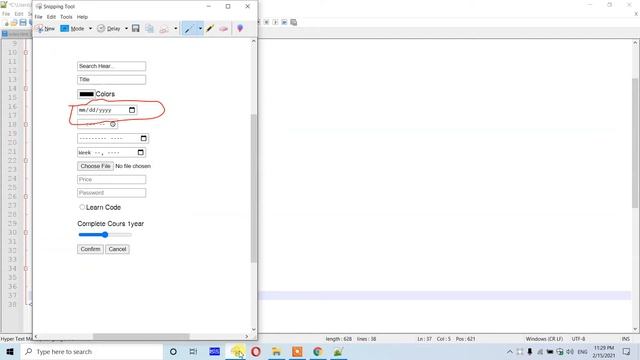Collapse fold marker at line 14
Viewport: 640px width, 360px height.
tap(26, 89)
